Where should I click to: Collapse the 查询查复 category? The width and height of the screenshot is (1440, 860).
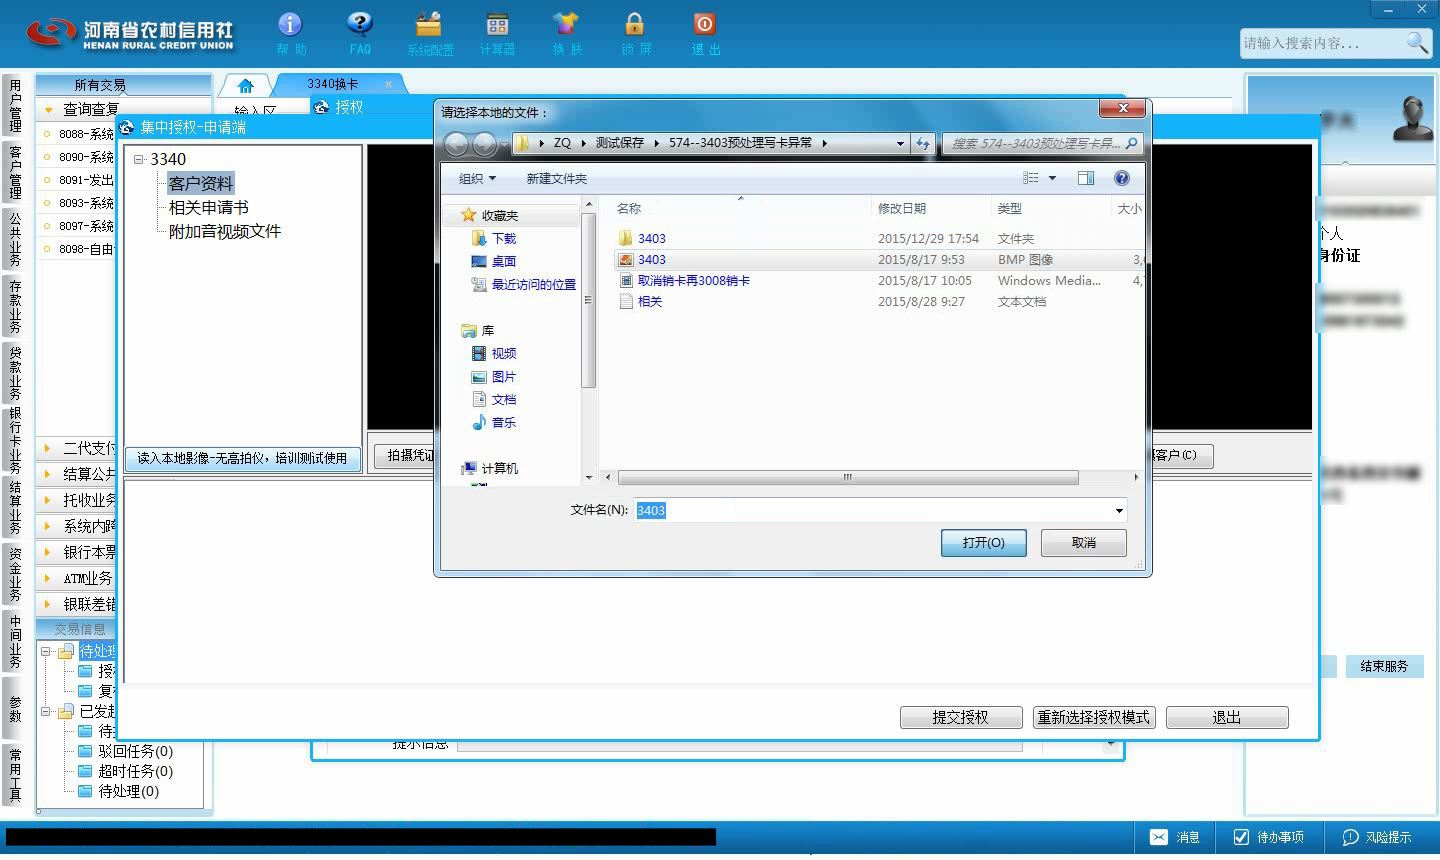tap(47, 109)
